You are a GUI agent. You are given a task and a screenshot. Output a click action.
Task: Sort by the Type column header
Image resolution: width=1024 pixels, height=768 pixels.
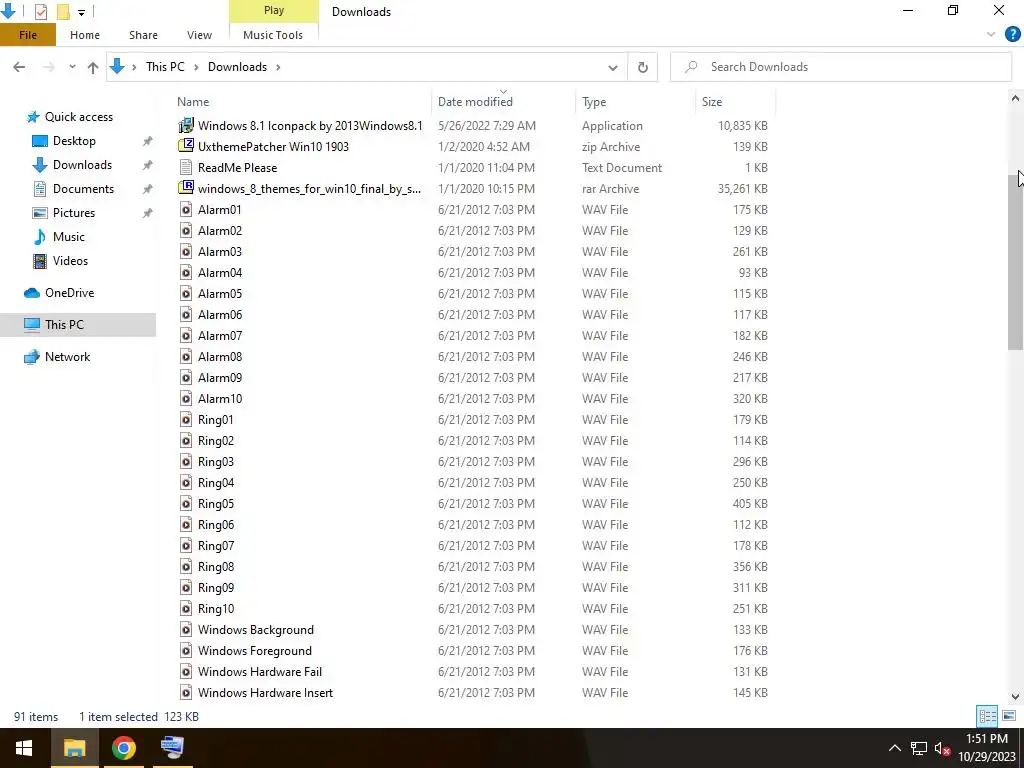[x=594, y=102]
